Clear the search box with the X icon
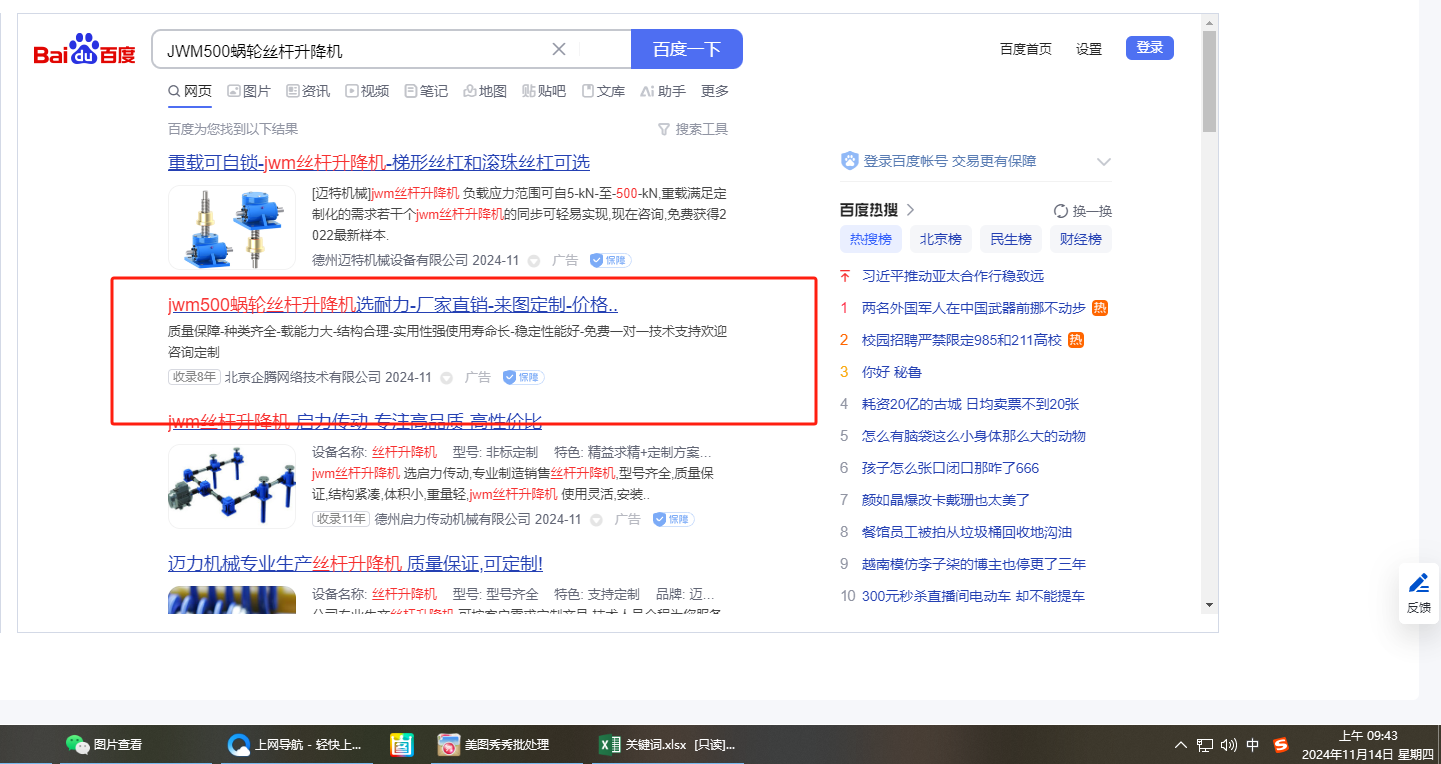Image resolution: width=1441 pixels, height=764 pixels. coord(559,49)
